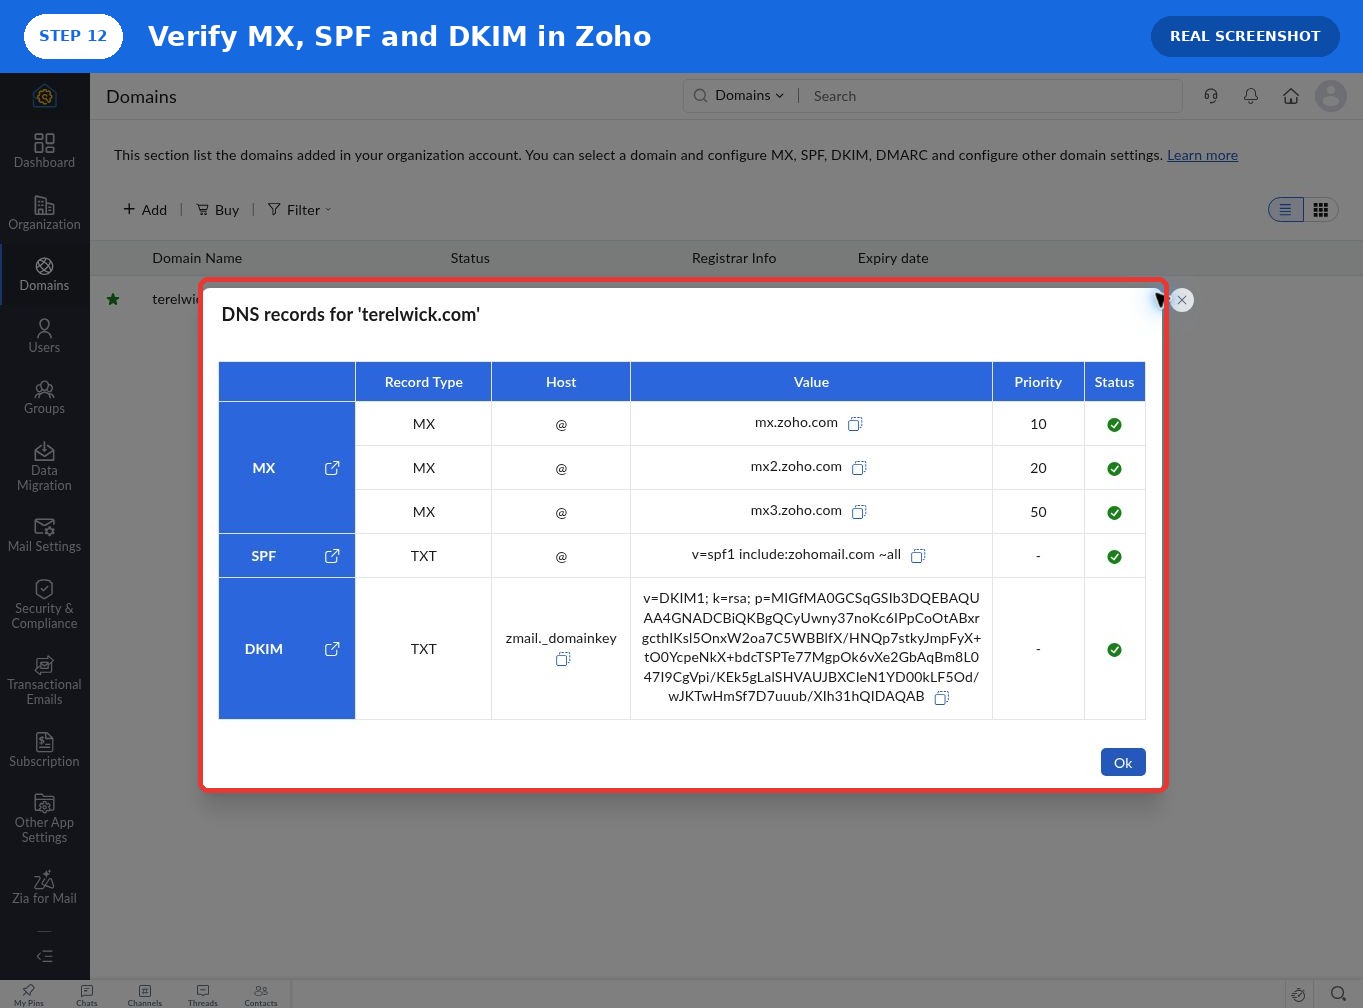Screen dimensions: 1363x1008
Task: Click the priority value 10
Action: click(x=1038, y=424)
